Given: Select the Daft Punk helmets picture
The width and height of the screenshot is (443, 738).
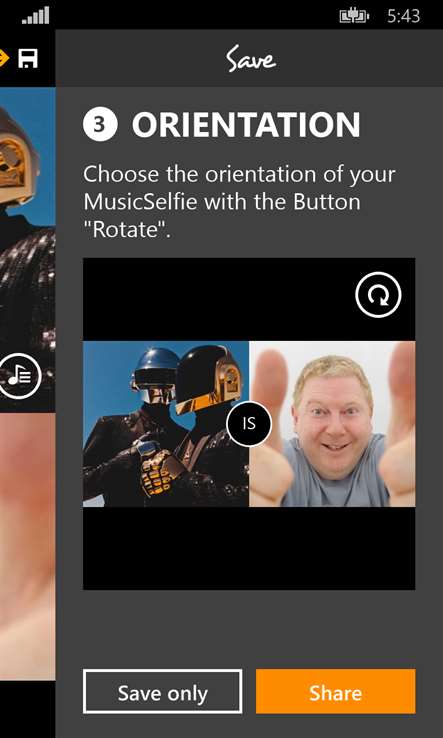Looking at the screenshot, I should [x=166, y=424].
